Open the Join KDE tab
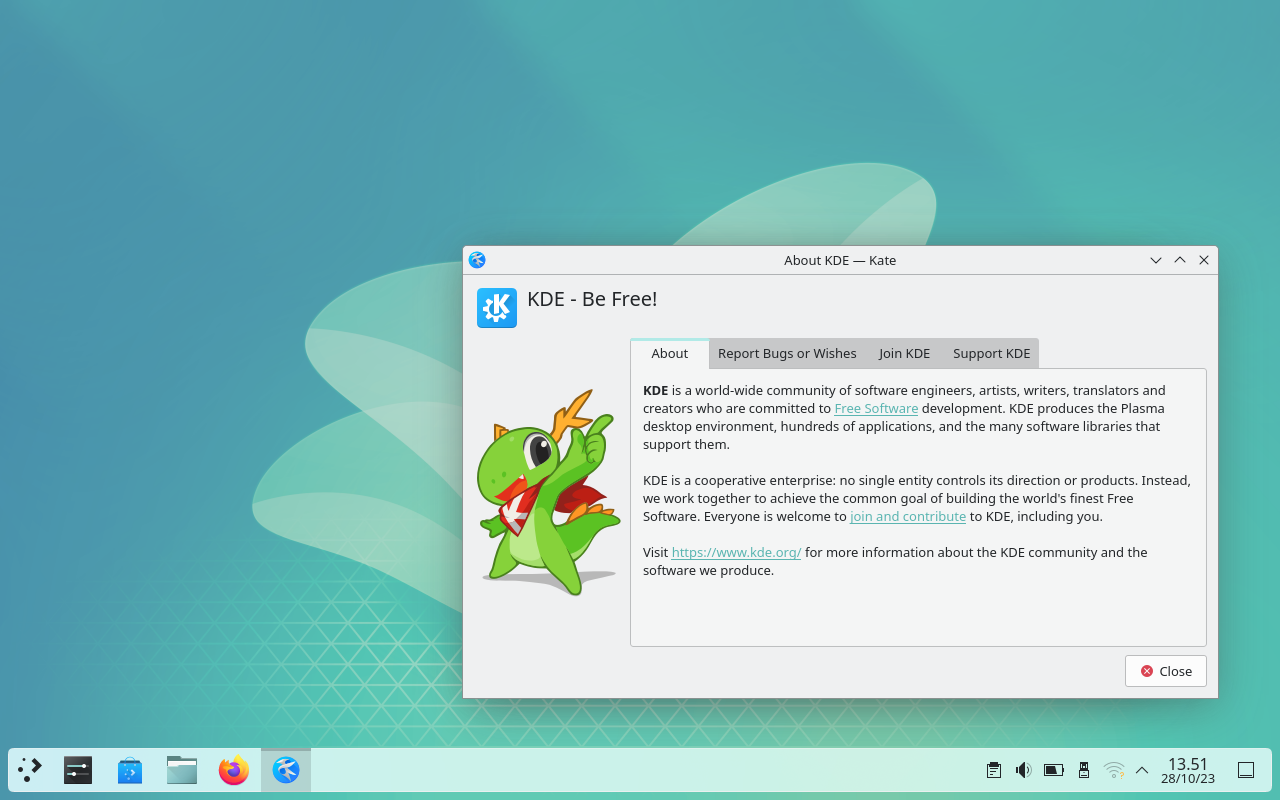Image resolution: width=1280 pixels, height=800 pixels. 903,353
